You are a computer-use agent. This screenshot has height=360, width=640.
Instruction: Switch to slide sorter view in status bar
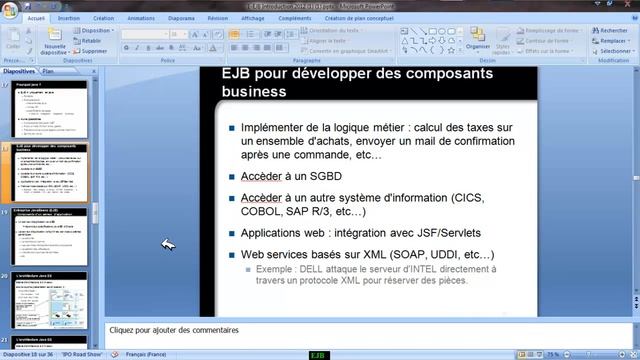pyautogui.click(x=531, y=354)
